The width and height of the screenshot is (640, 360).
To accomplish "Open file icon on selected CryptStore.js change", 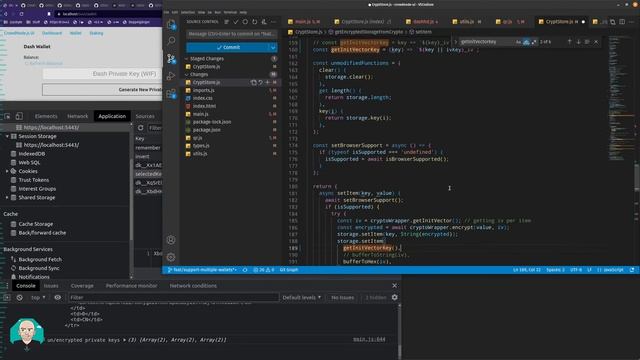I will (253, 82).
